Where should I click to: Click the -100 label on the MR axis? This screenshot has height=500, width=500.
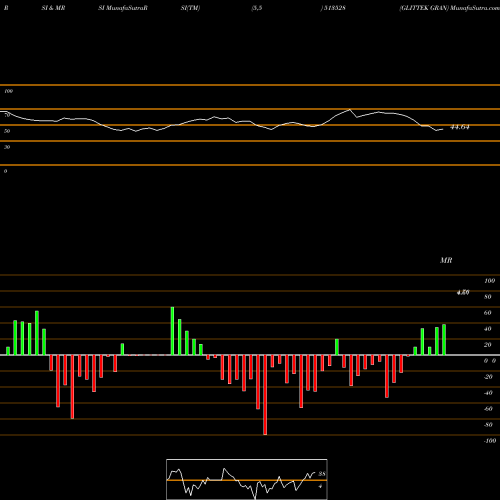pos(490,441)
